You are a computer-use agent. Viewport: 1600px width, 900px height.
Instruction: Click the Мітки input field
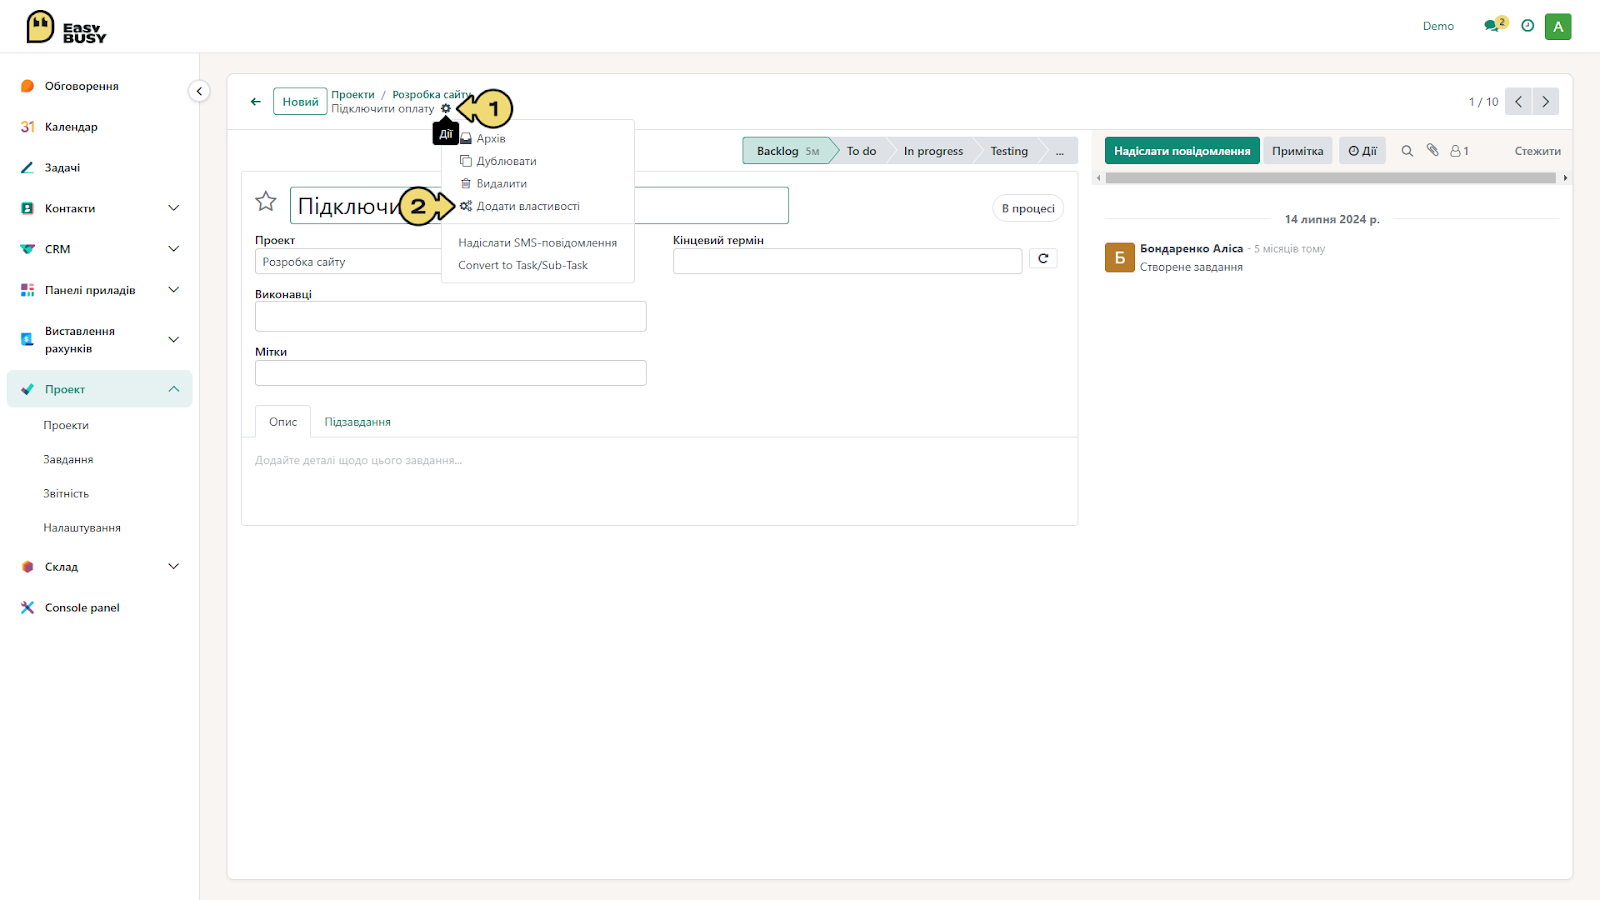(x=451, y=373)
